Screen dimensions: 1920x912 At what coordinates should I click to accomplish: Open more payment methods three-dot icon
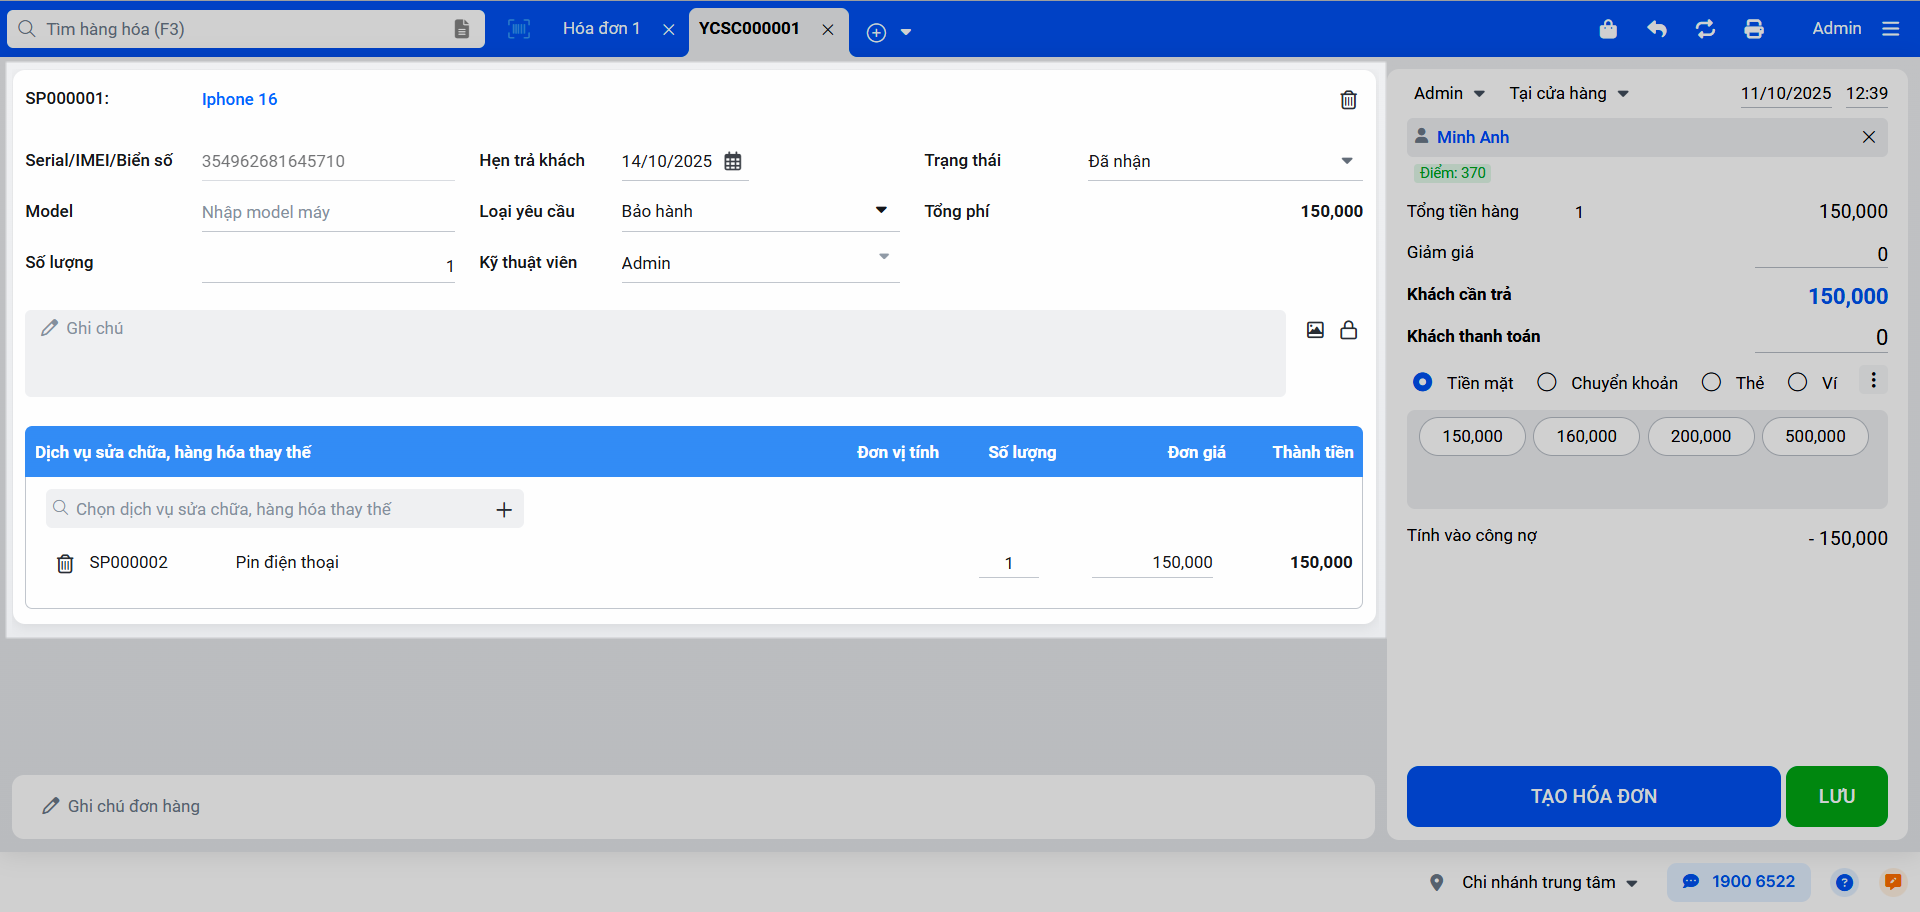[x=1873, y=380]
